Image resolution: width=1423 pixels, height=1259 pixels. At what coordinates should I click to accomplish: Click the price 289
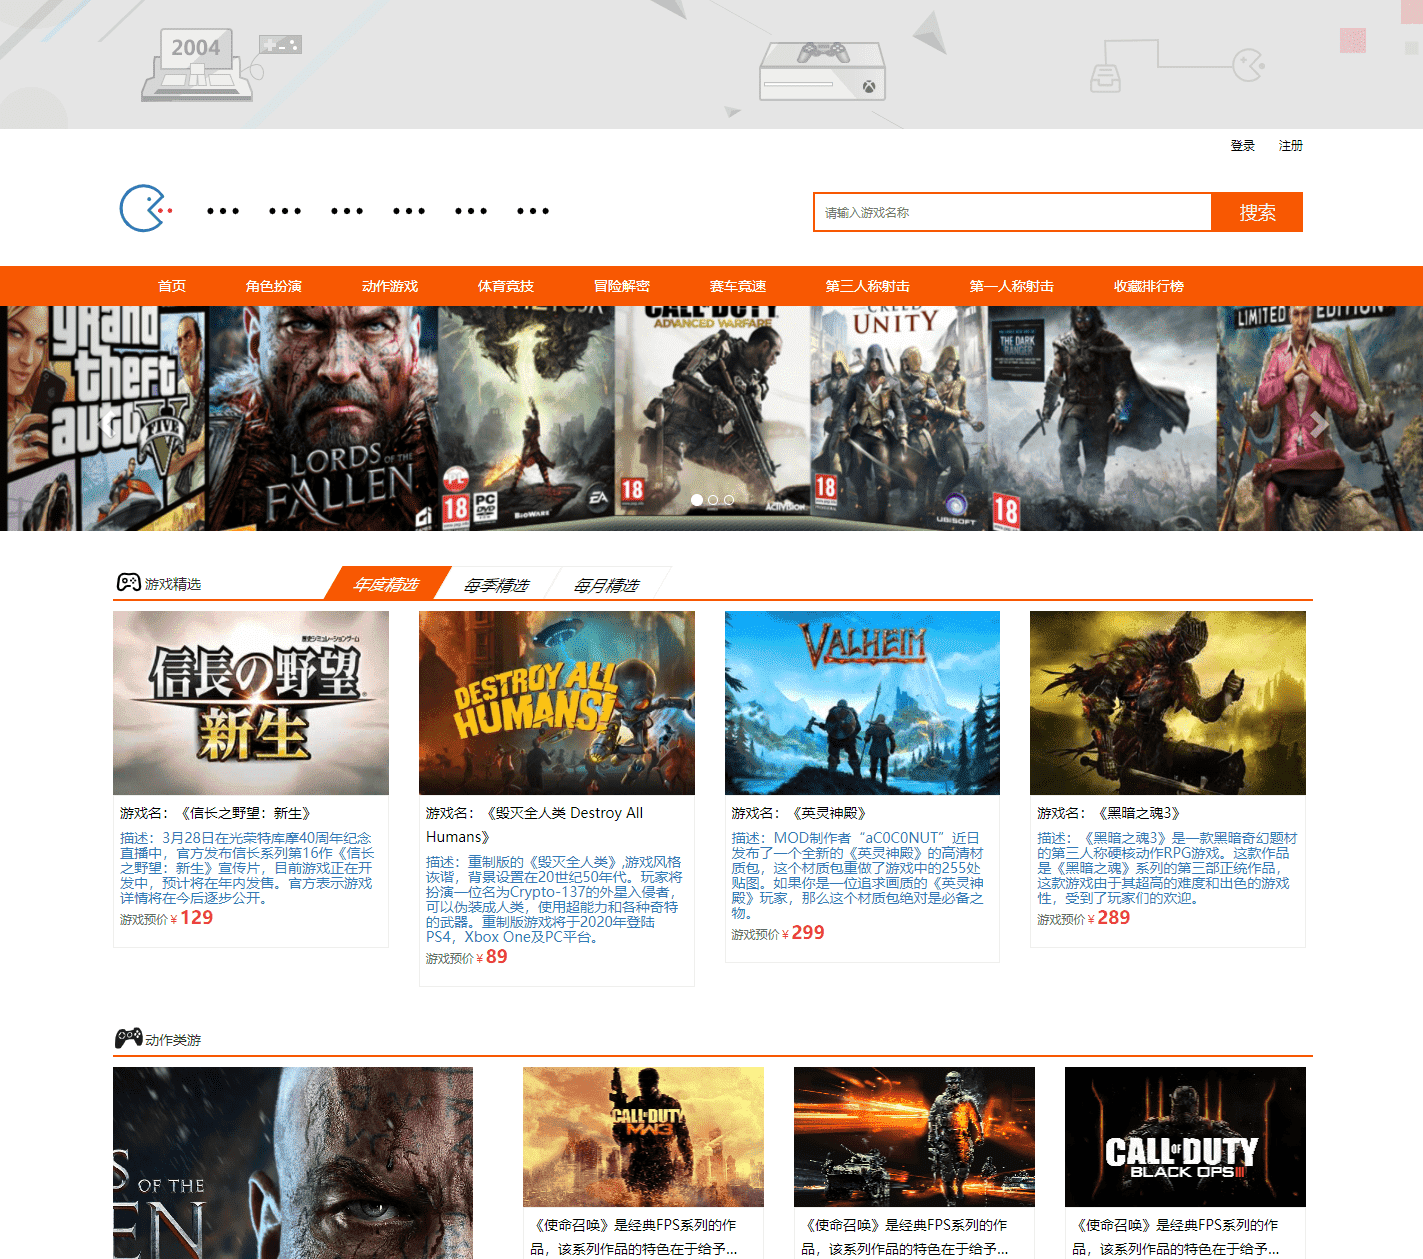[1114, 918]
